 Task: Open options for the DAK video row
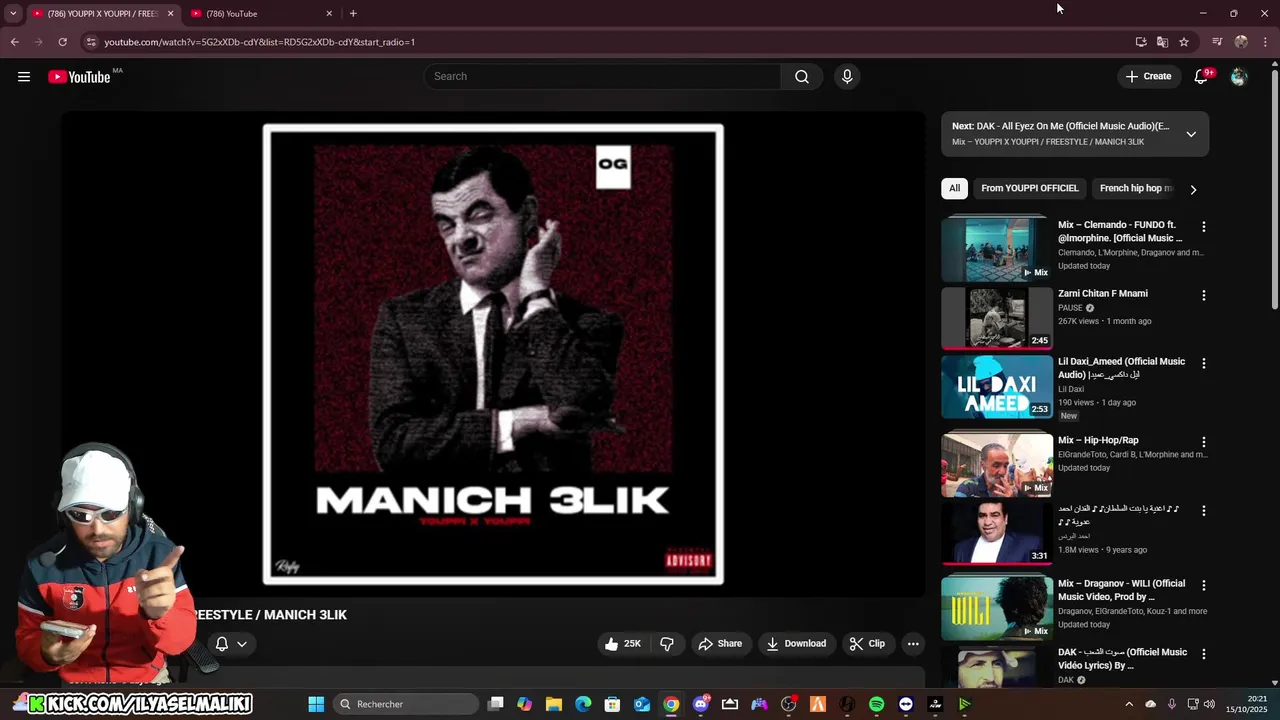pos(1204,654)
